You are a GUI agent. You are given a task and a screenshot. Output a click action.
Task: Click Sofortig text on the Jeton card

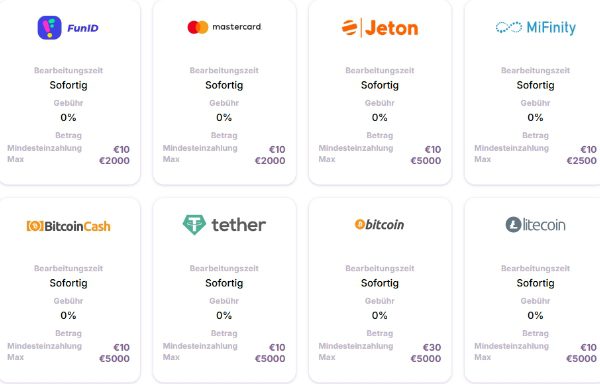tap(380, 85)
